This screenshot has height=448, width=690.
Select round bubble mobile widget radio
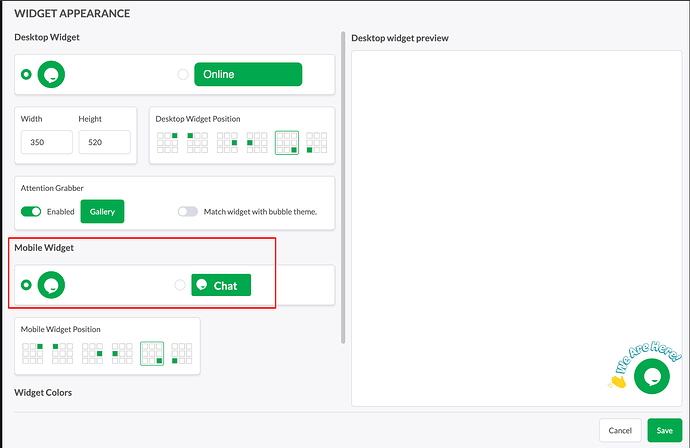click(25, 285)
